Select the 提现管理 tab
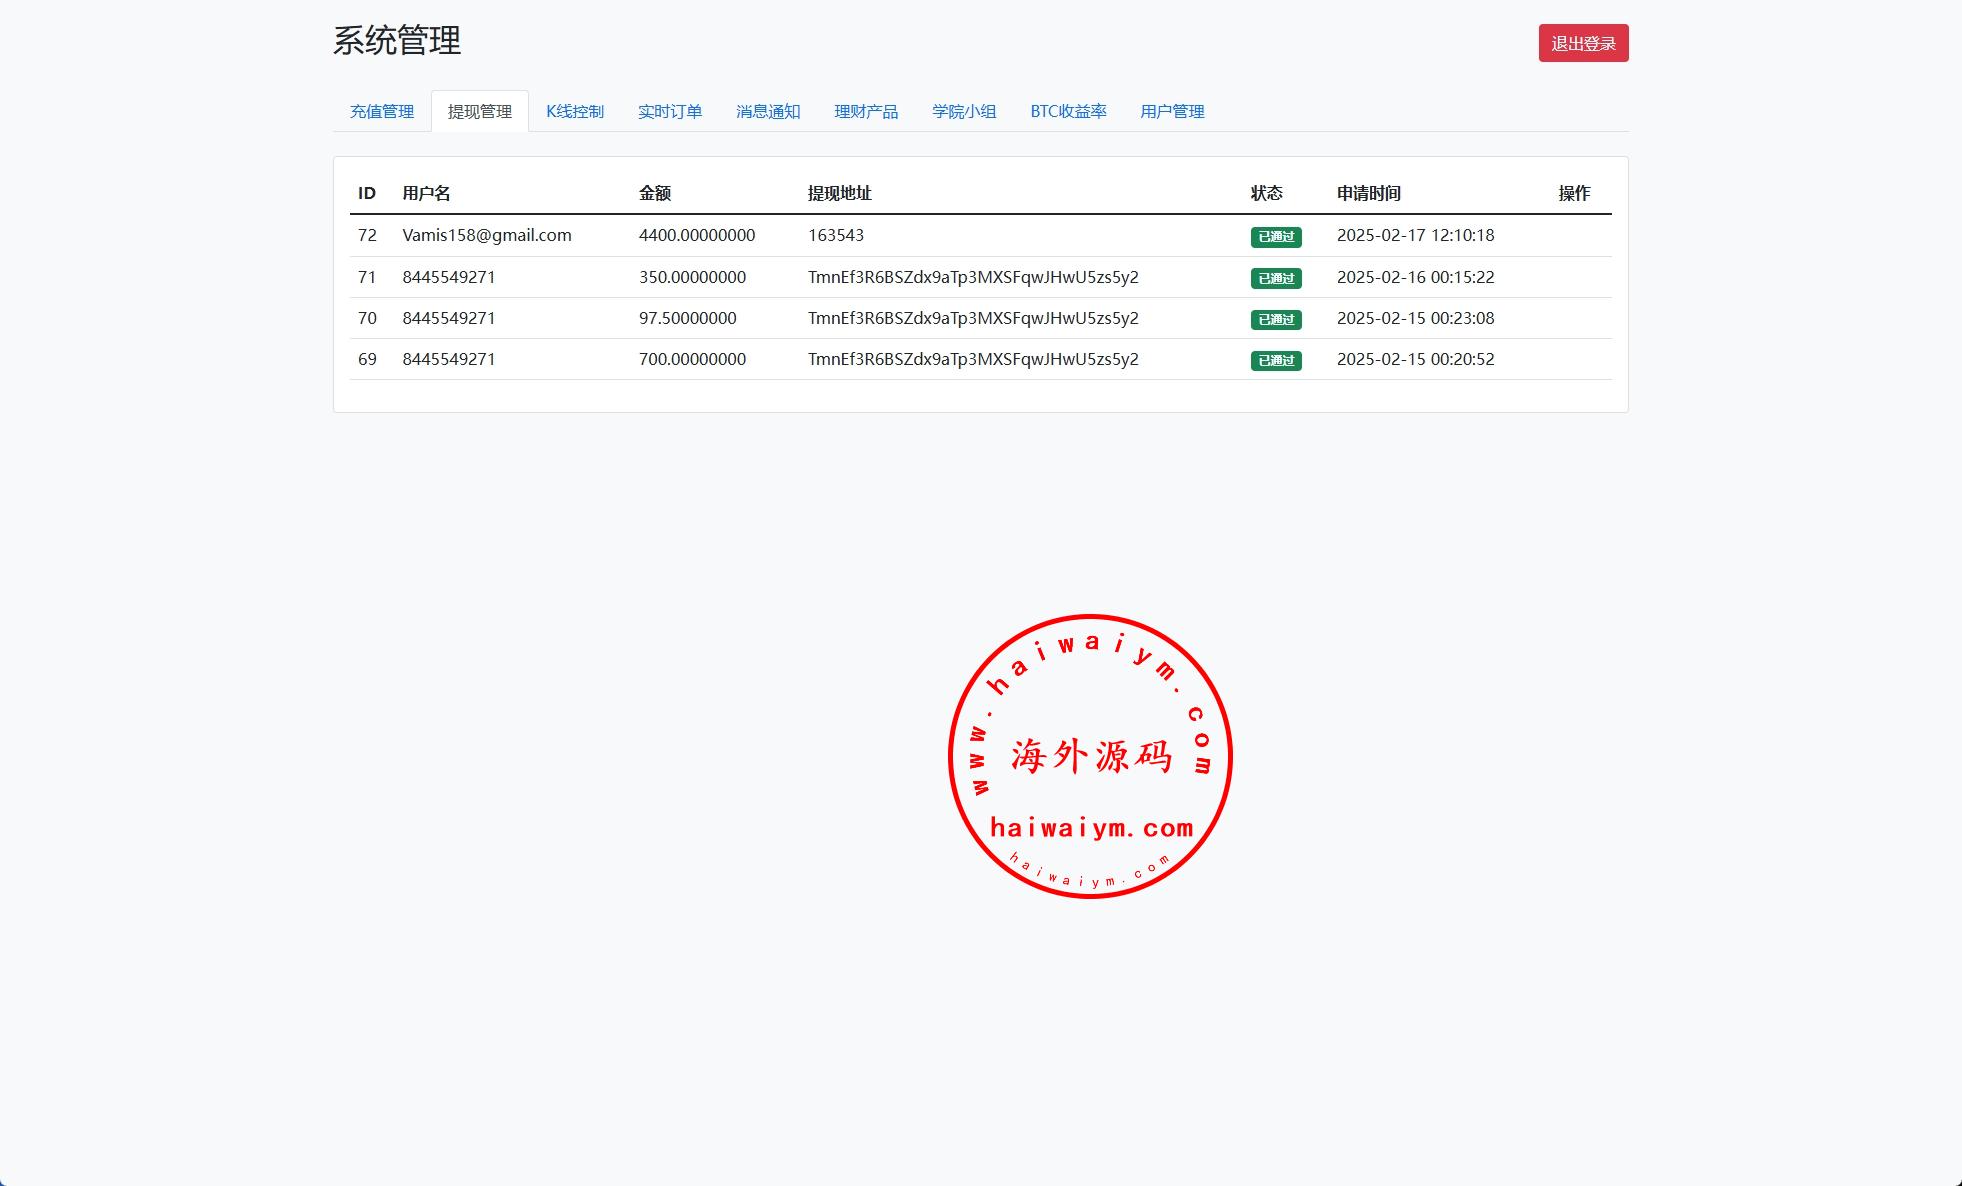Viewport: 1962px width, 1186px height. pos(479,111)
